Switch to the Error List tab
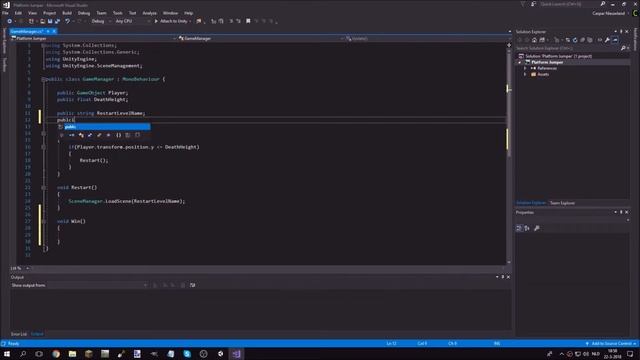 click(18, 334)
